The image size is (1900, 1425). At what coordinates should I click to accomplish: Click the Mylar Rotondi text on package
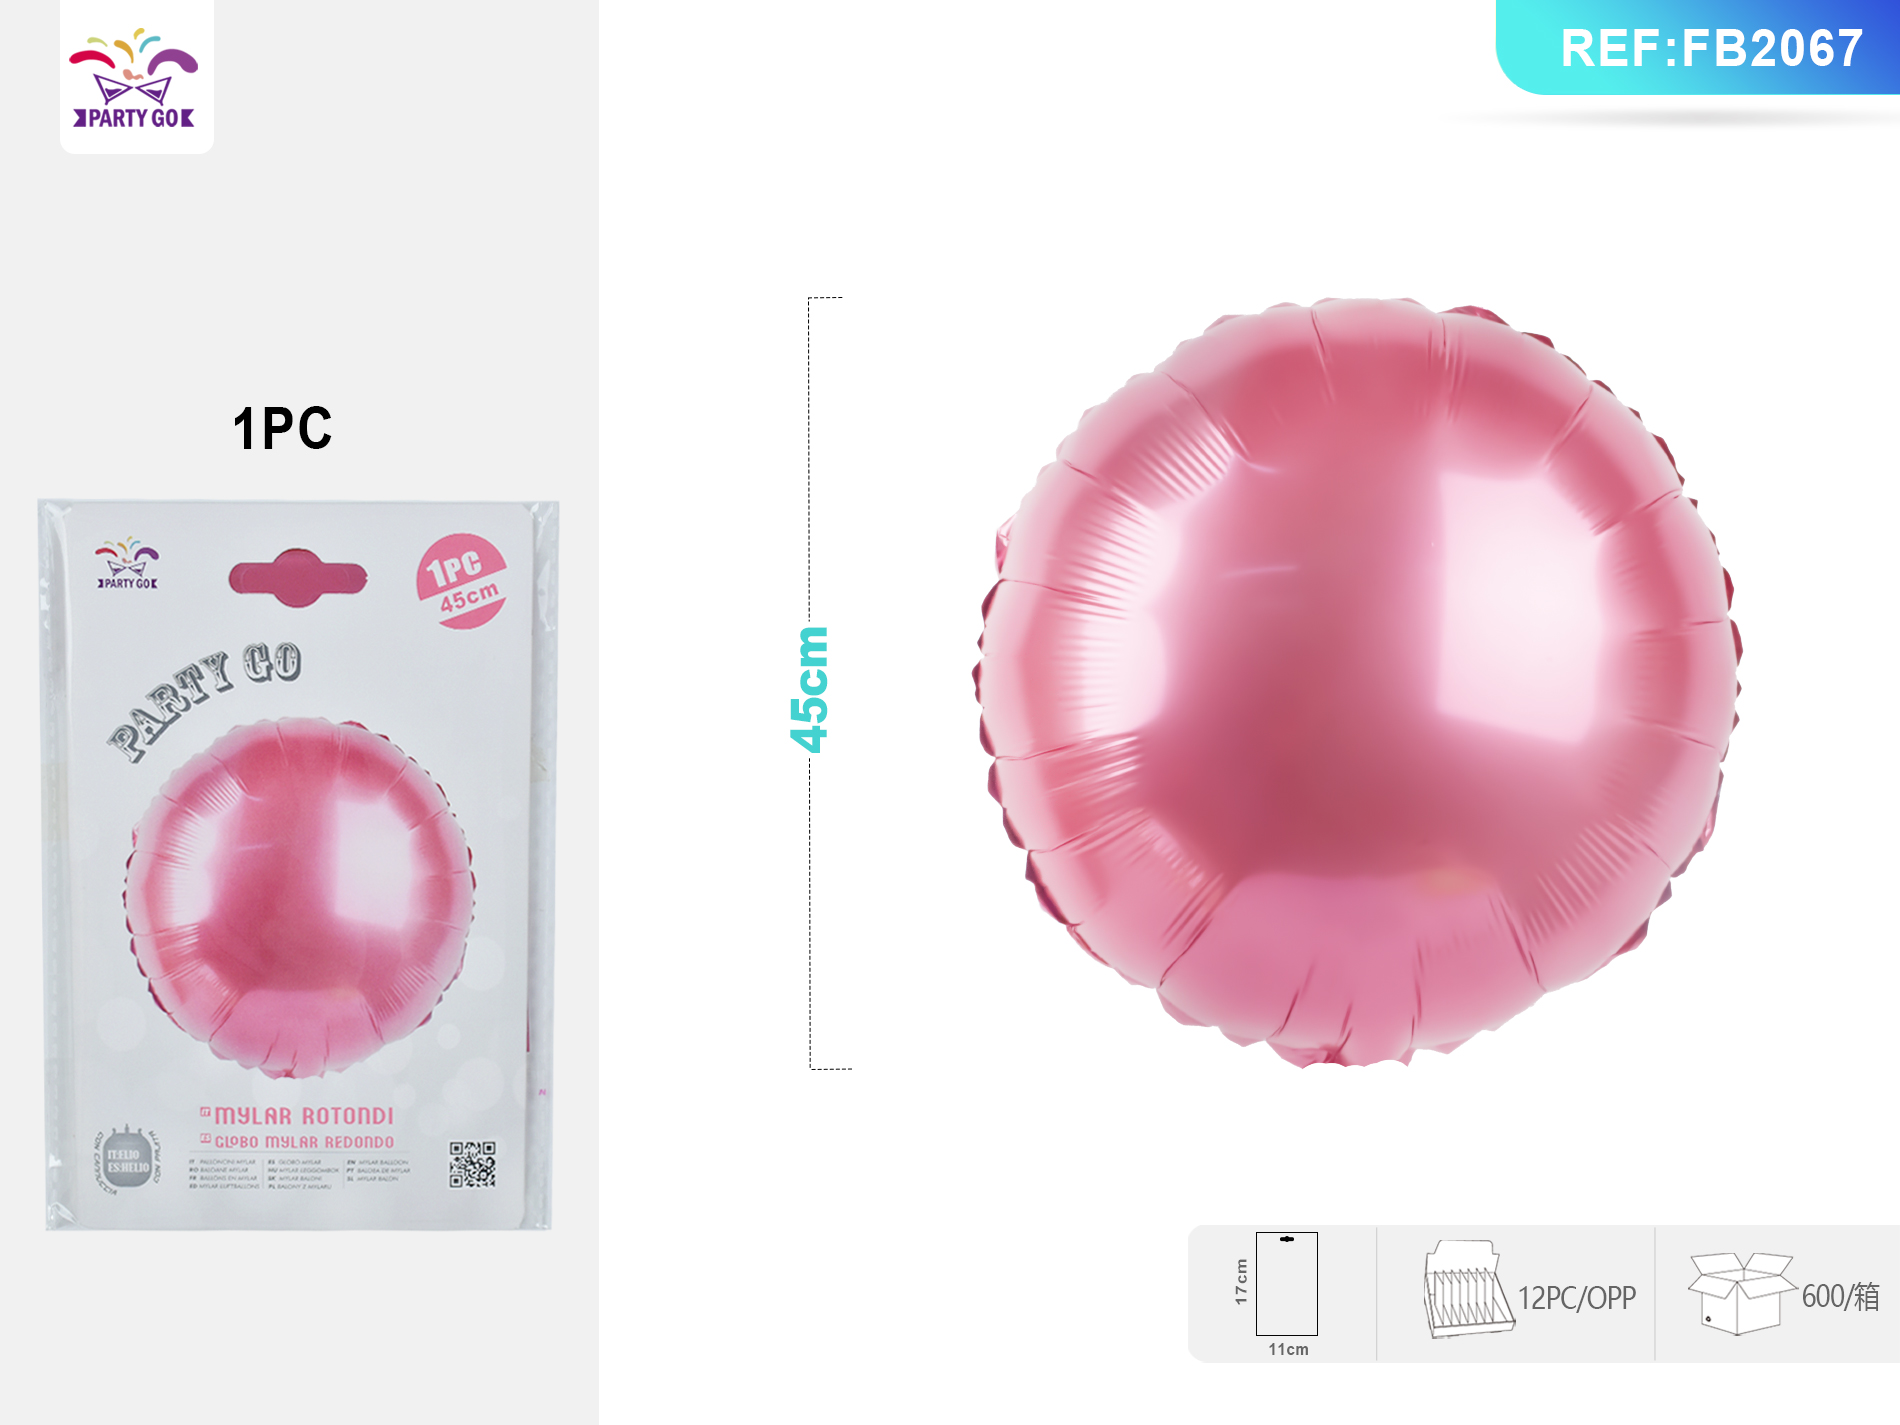304,1116
